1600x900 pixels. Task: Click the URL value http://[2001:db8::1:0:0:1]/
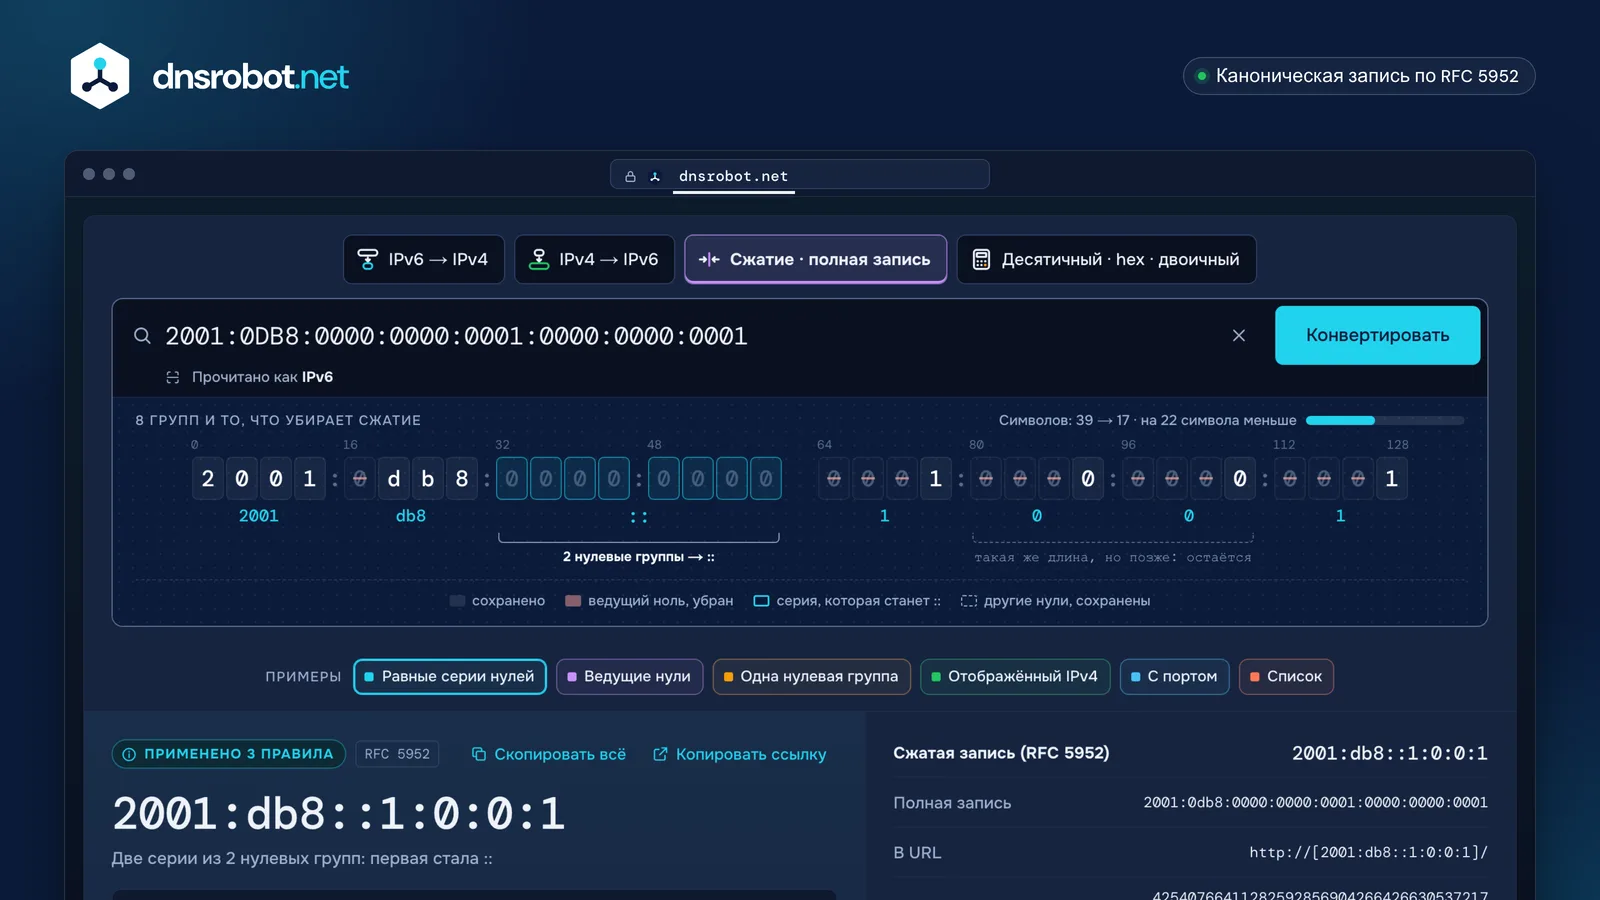1368,852
